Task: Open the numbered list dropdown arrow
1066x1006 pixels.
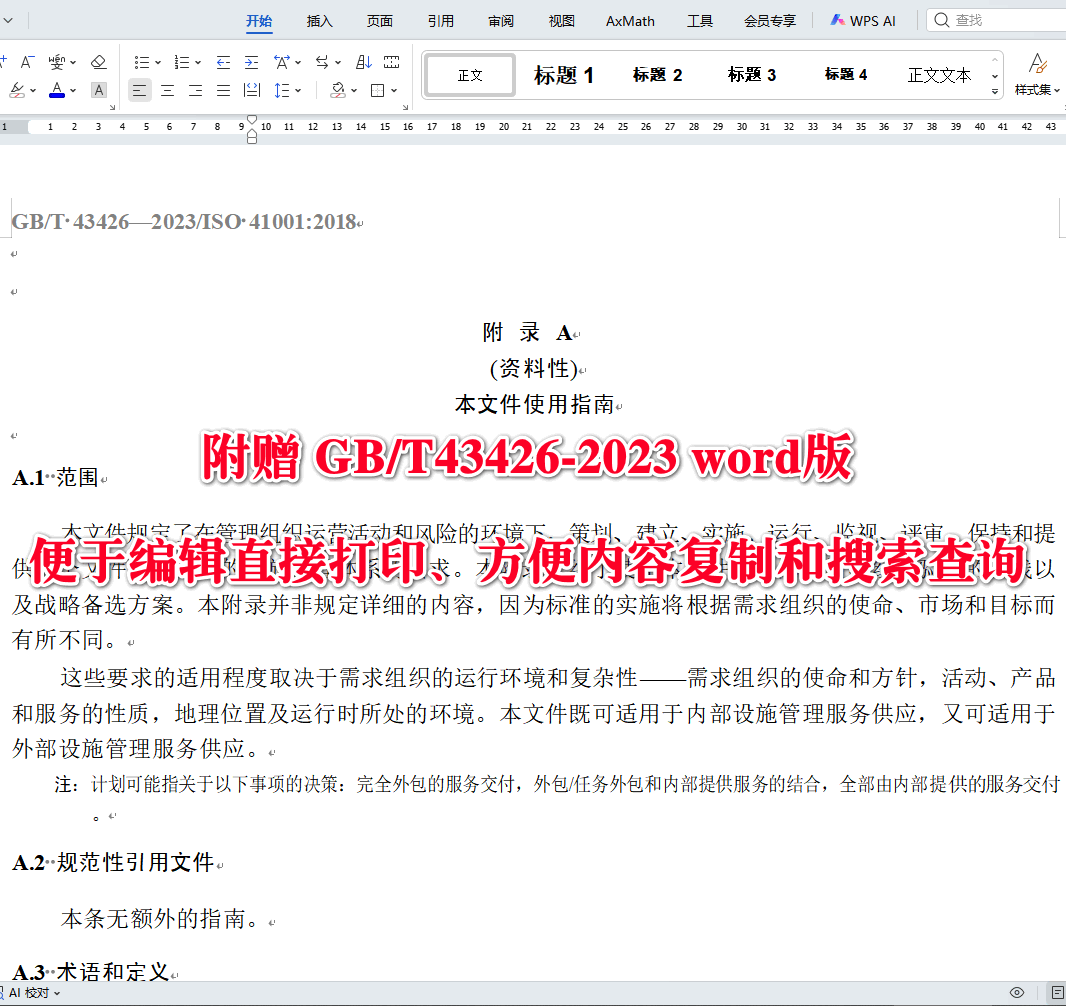Action: click(197, 62)
